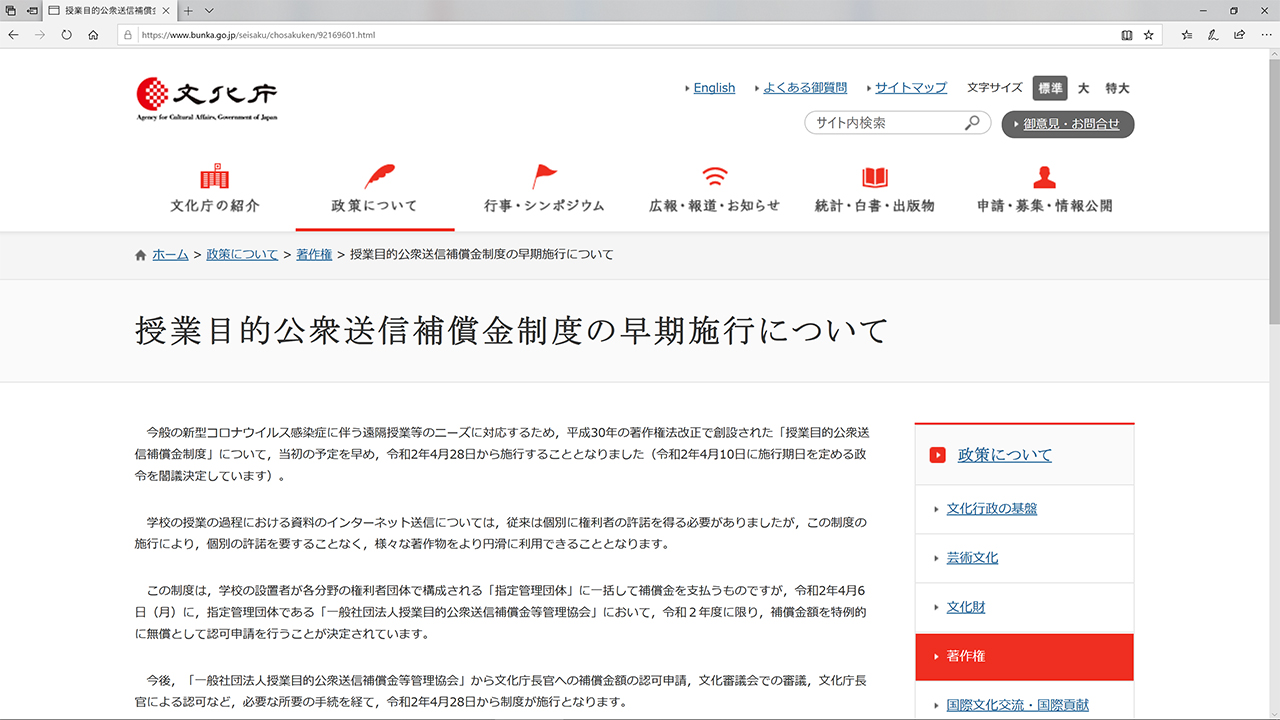The height and width of the screenshot is (720, 1280).
Task: Click ホーム breadcrumb link
Action: coord(170,255)
